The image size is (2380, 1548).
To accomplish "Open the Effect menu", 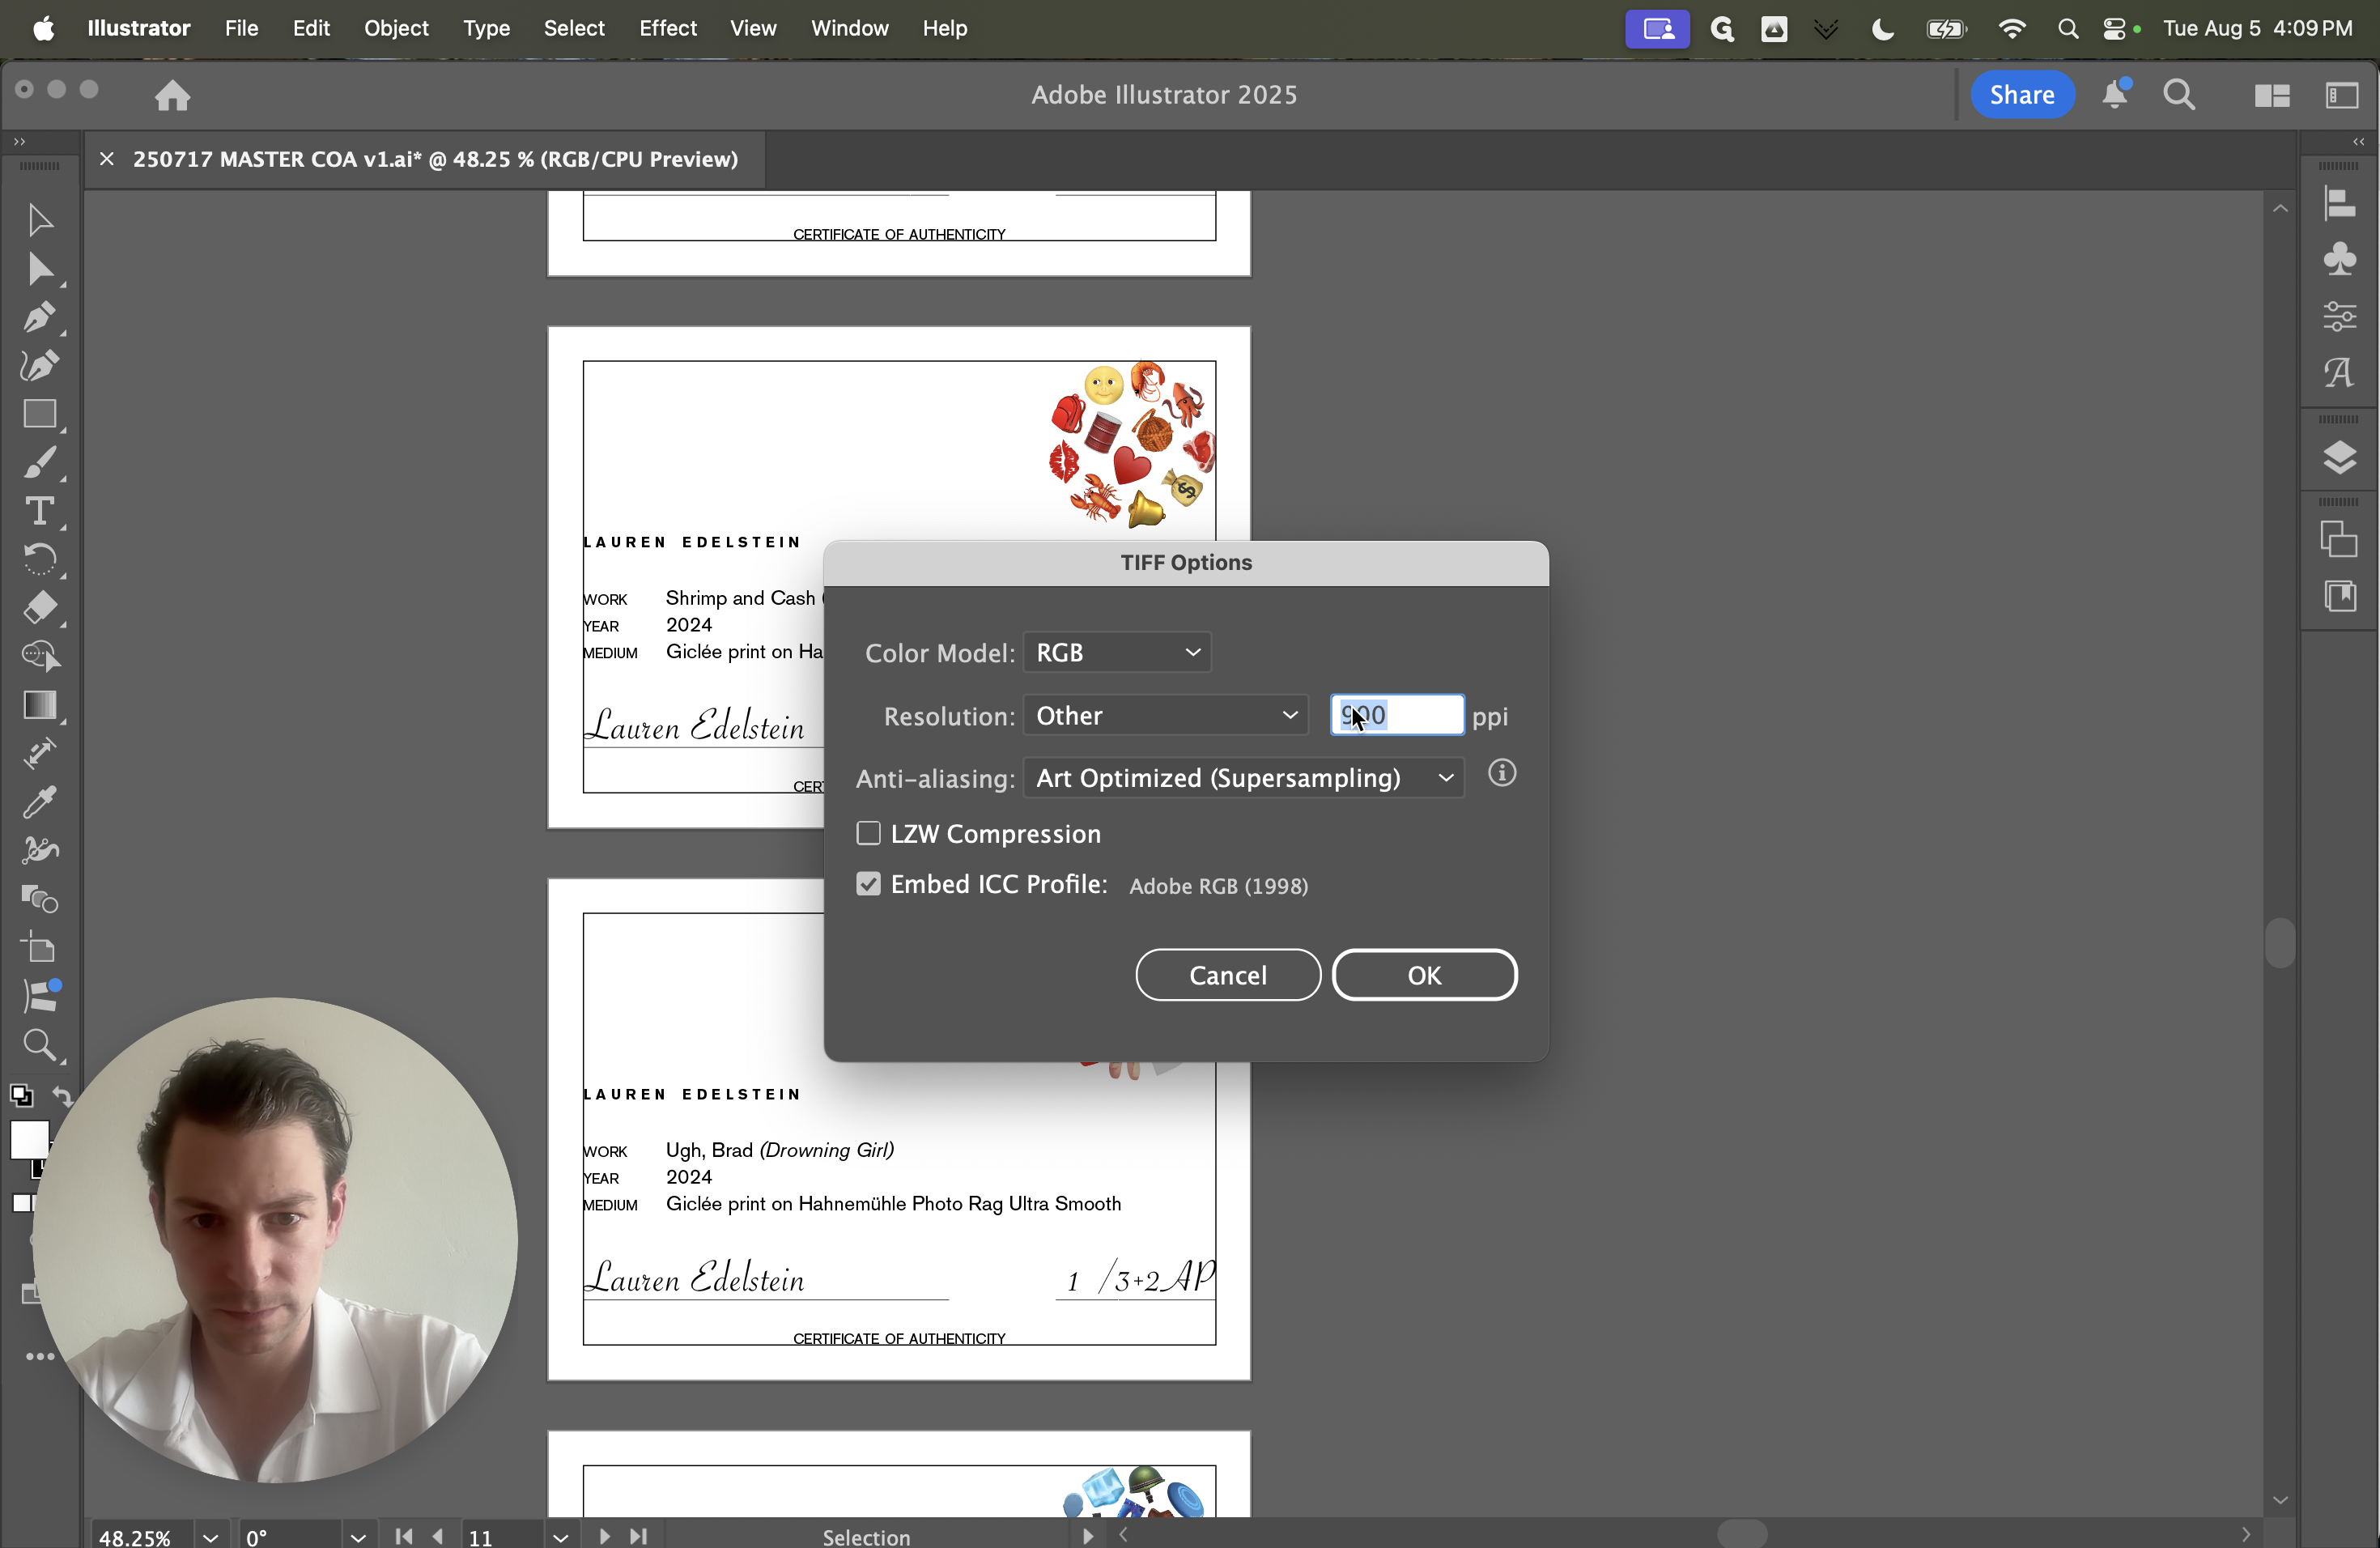I will pos(668,28).
